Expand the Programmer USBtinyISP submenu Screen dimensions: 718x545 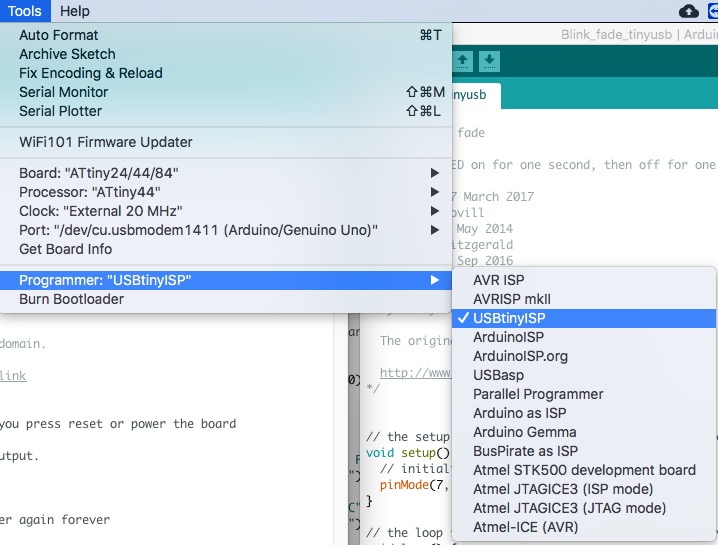[226, 280]
